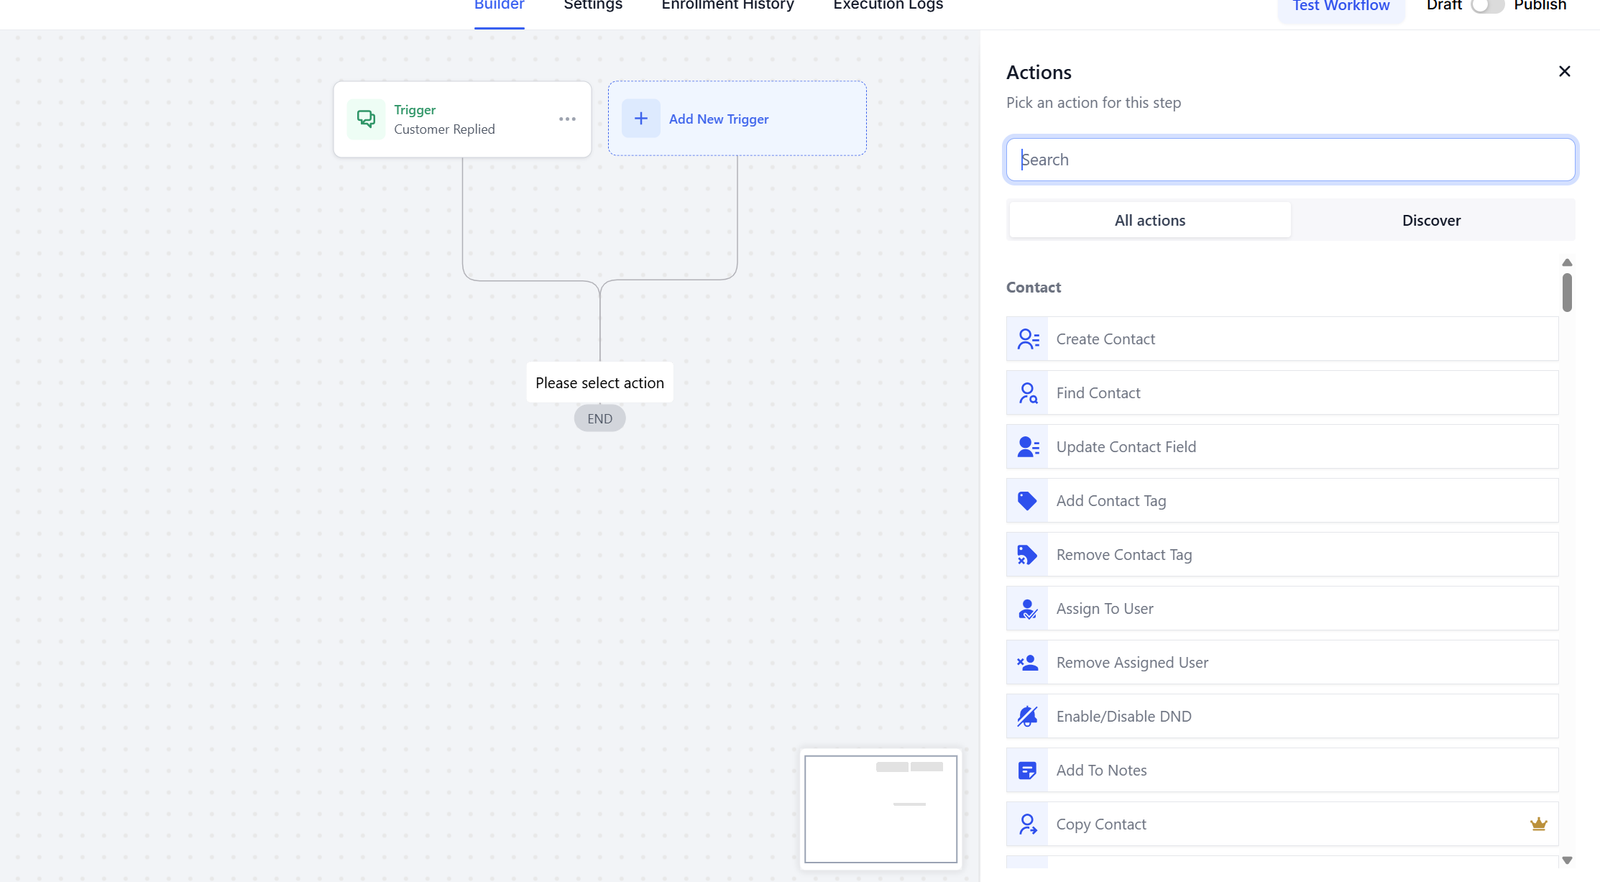Select the Create Contact action text

[x=1105, y=339]
